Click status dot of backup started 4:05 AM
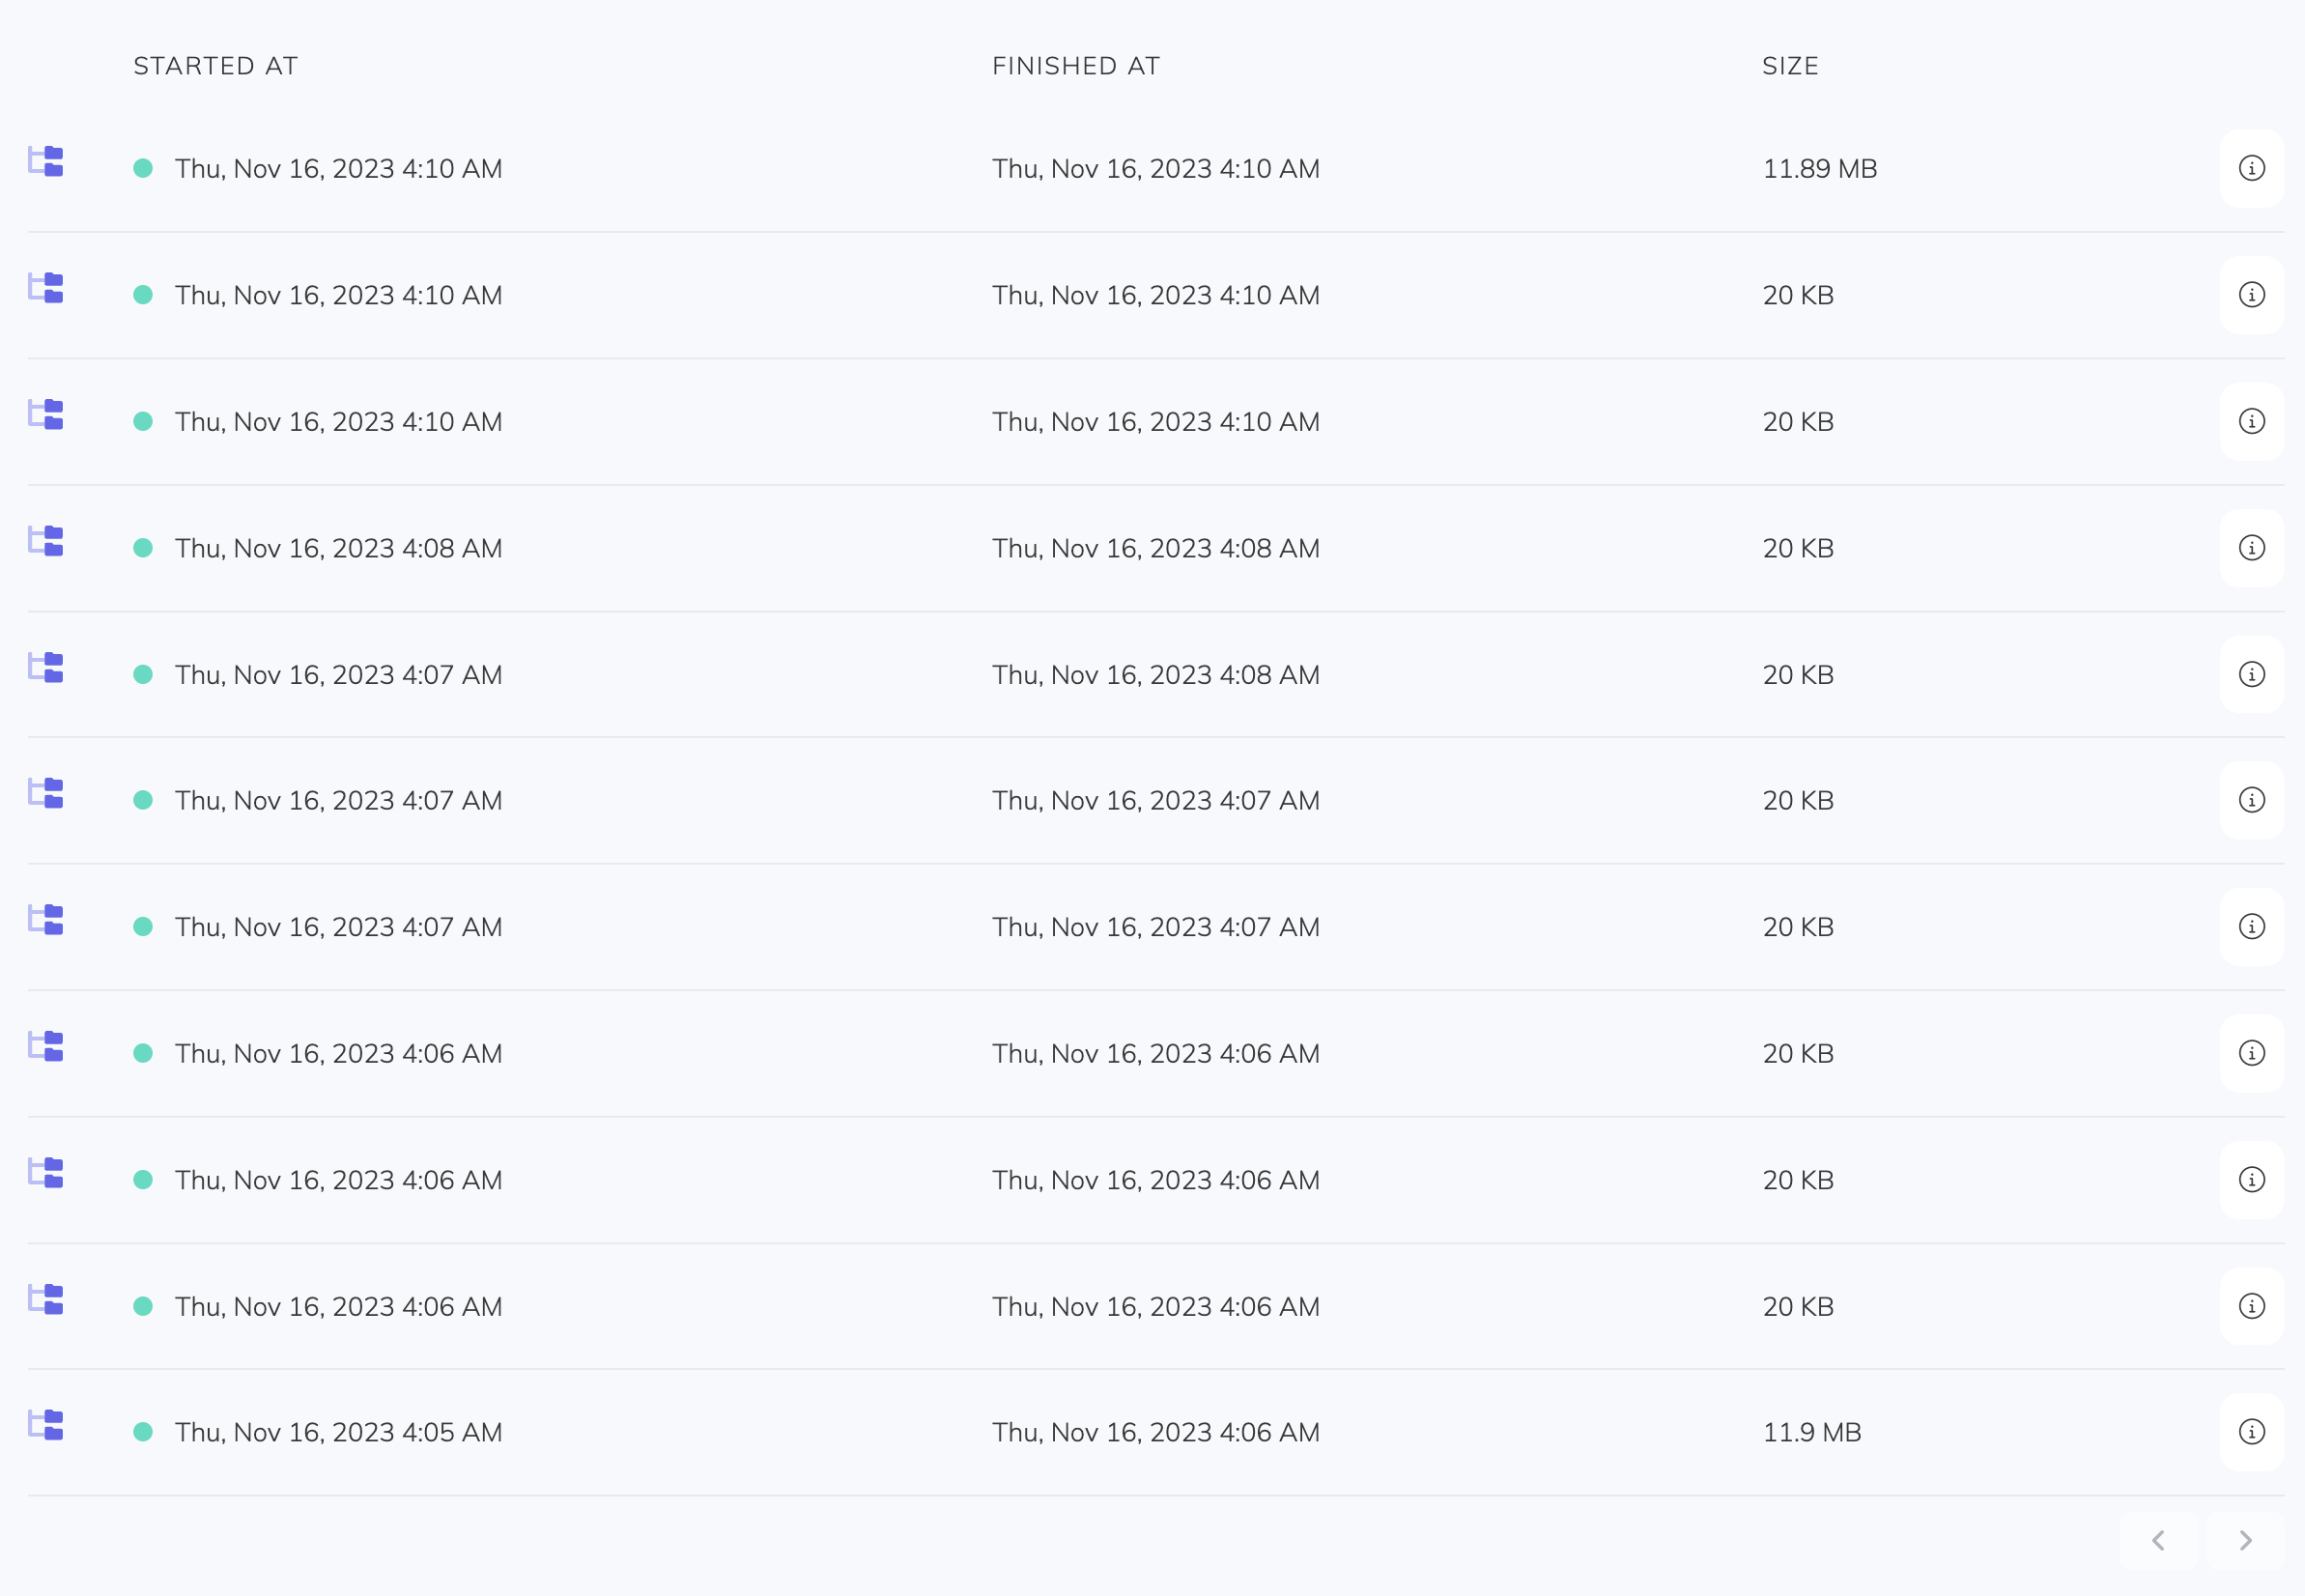This screenshot has width=2305, height=1596. 143,1432
